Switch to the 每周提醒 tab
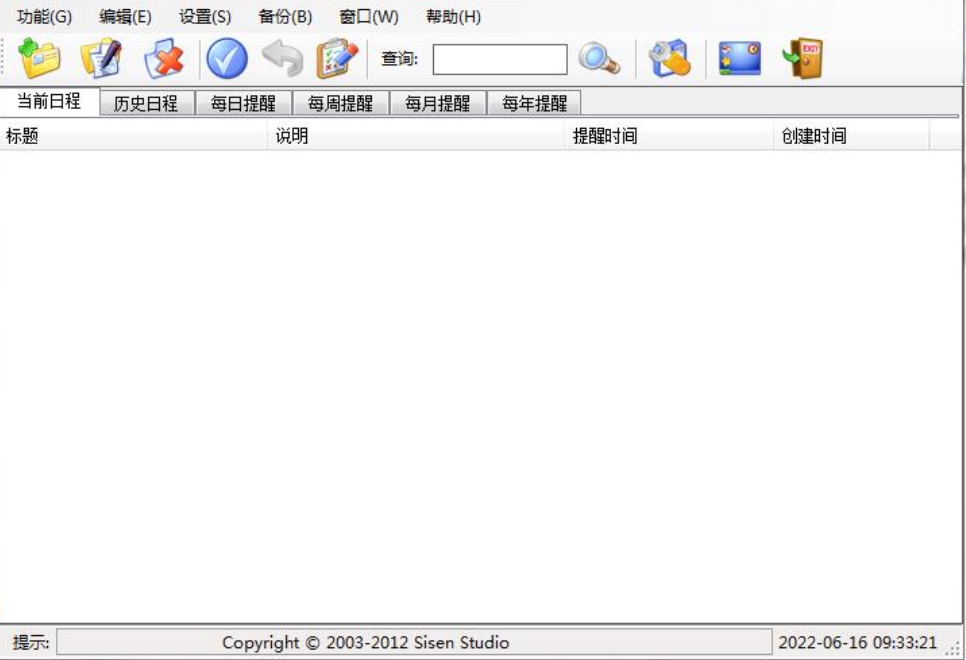The image size is (966, 660). click(341, 103)
